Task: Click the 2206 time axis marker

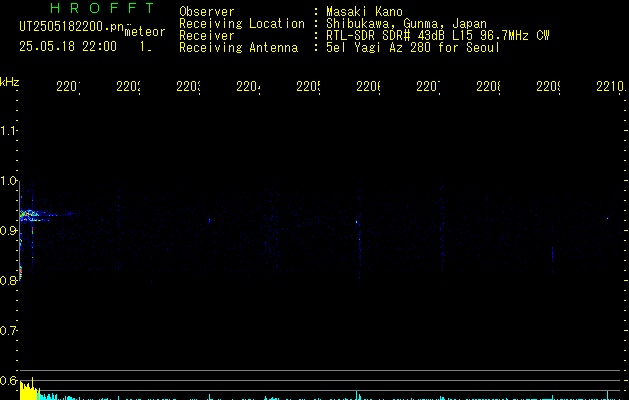Action: point(368,86)
